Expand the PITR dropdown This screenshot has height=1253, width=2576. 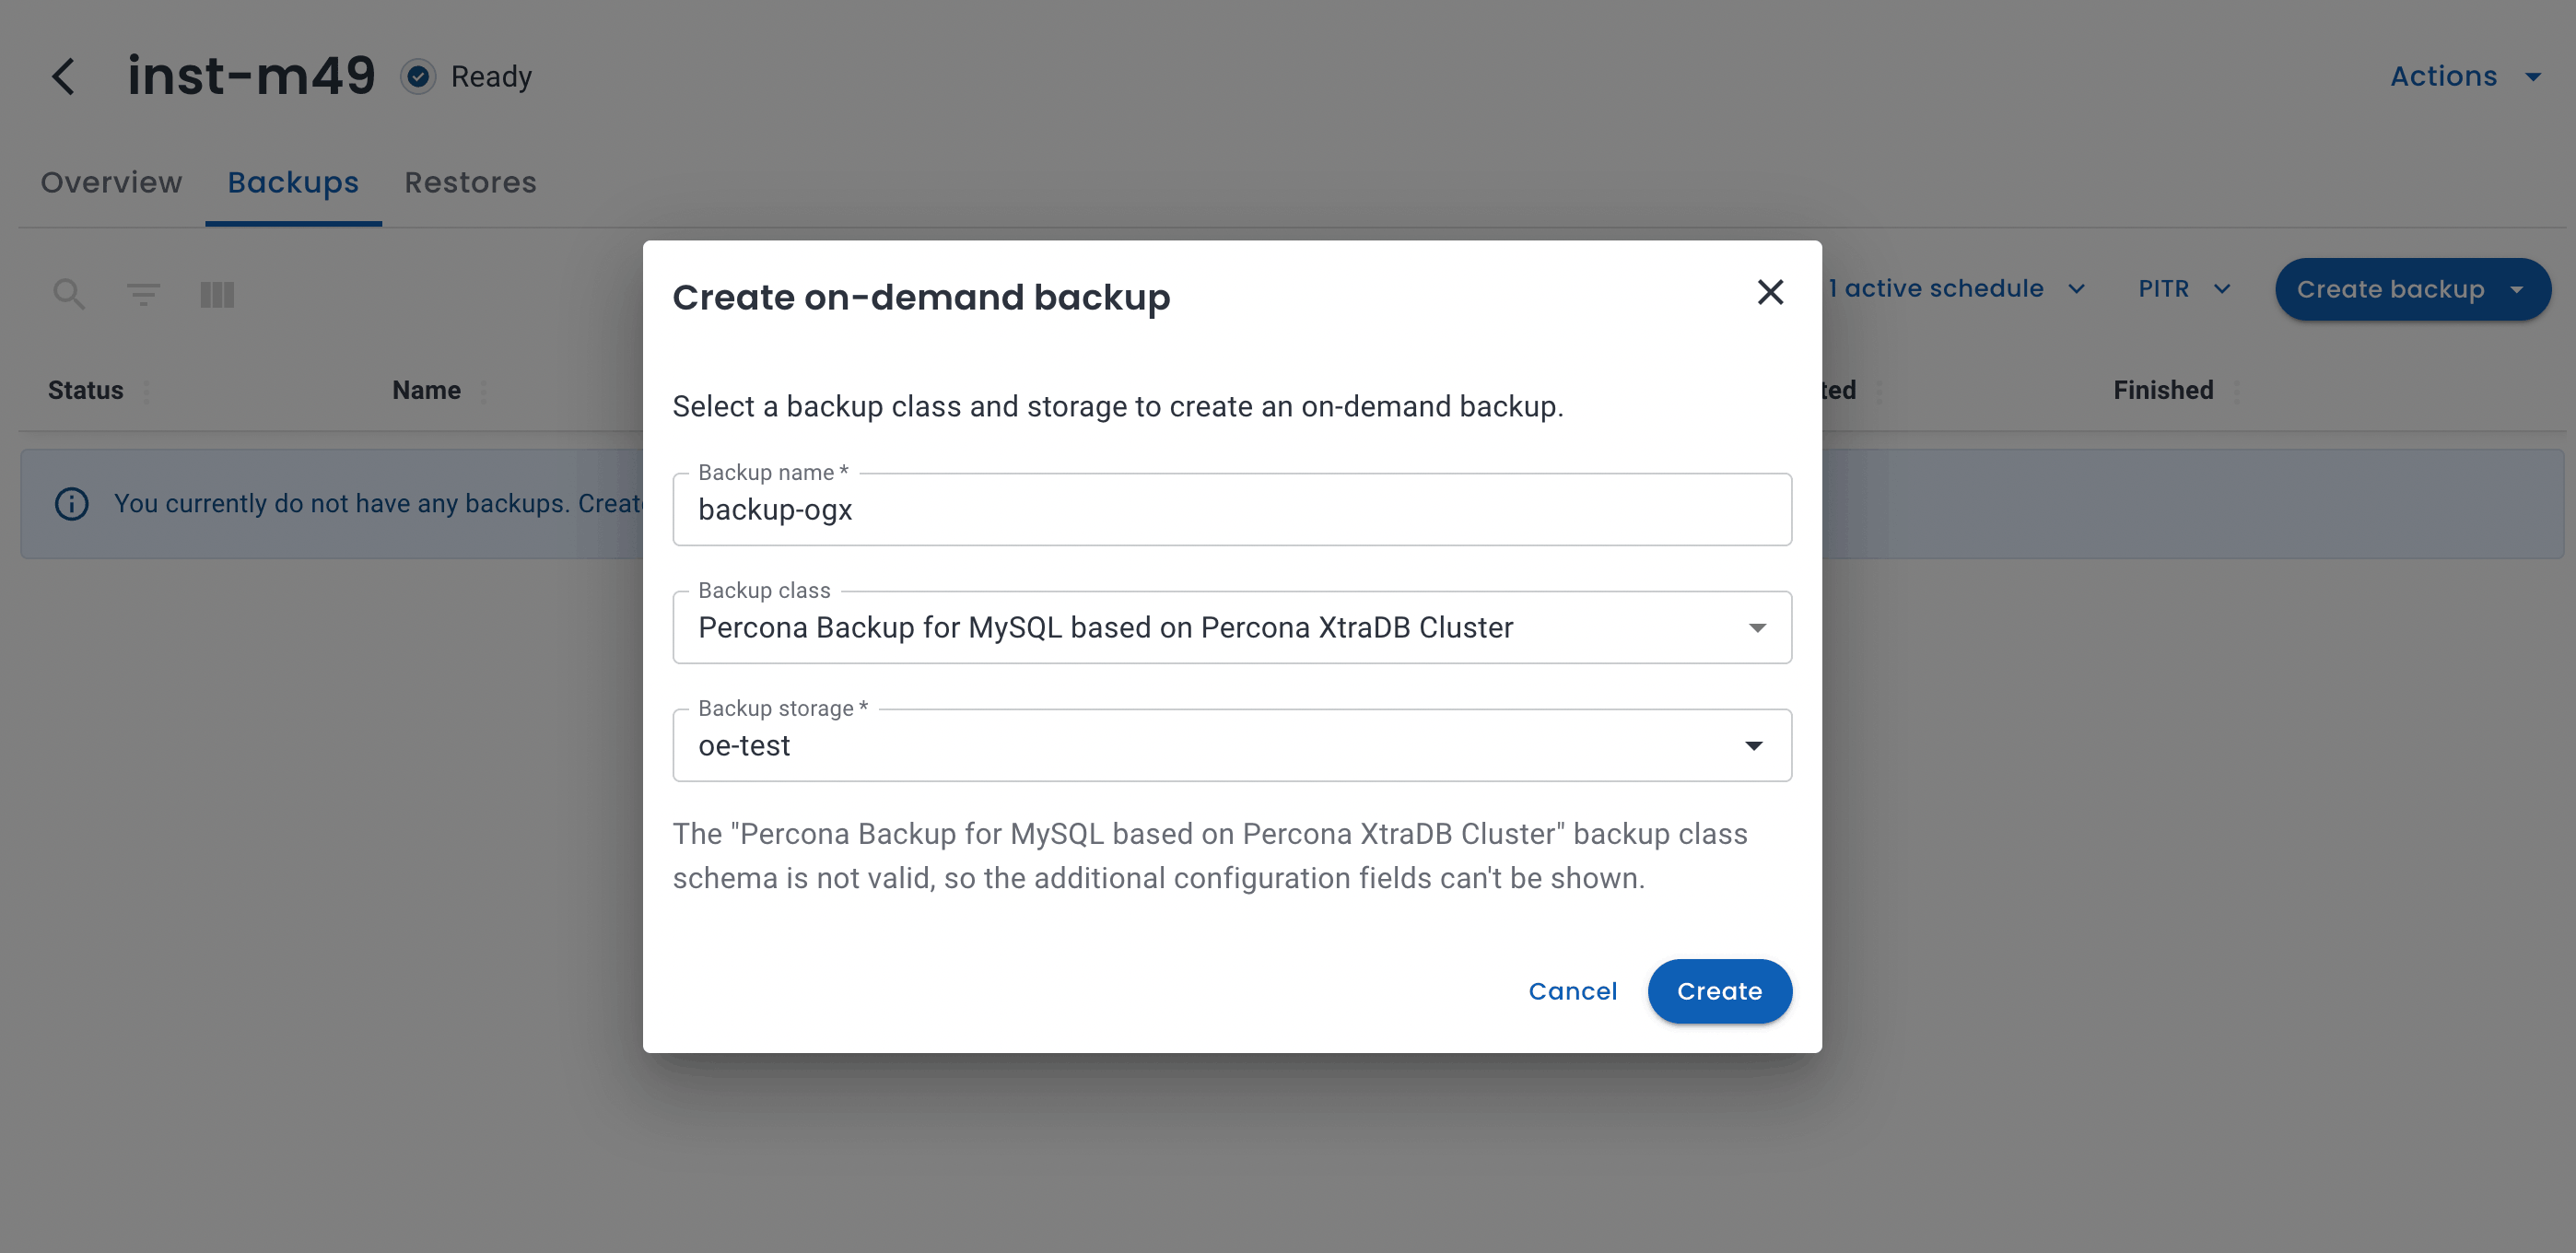[x=2184, y=289]
